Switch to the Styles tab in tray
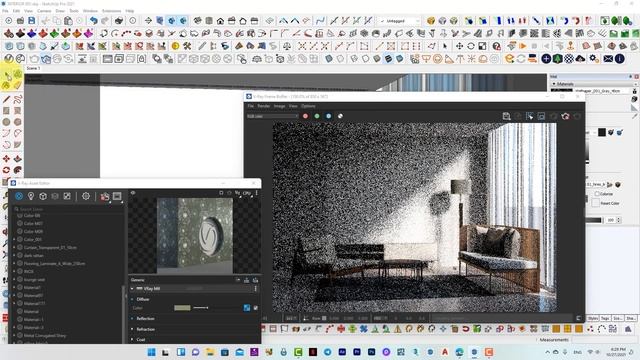Screen dimensions: 640x360 click(x=593, y=318)
